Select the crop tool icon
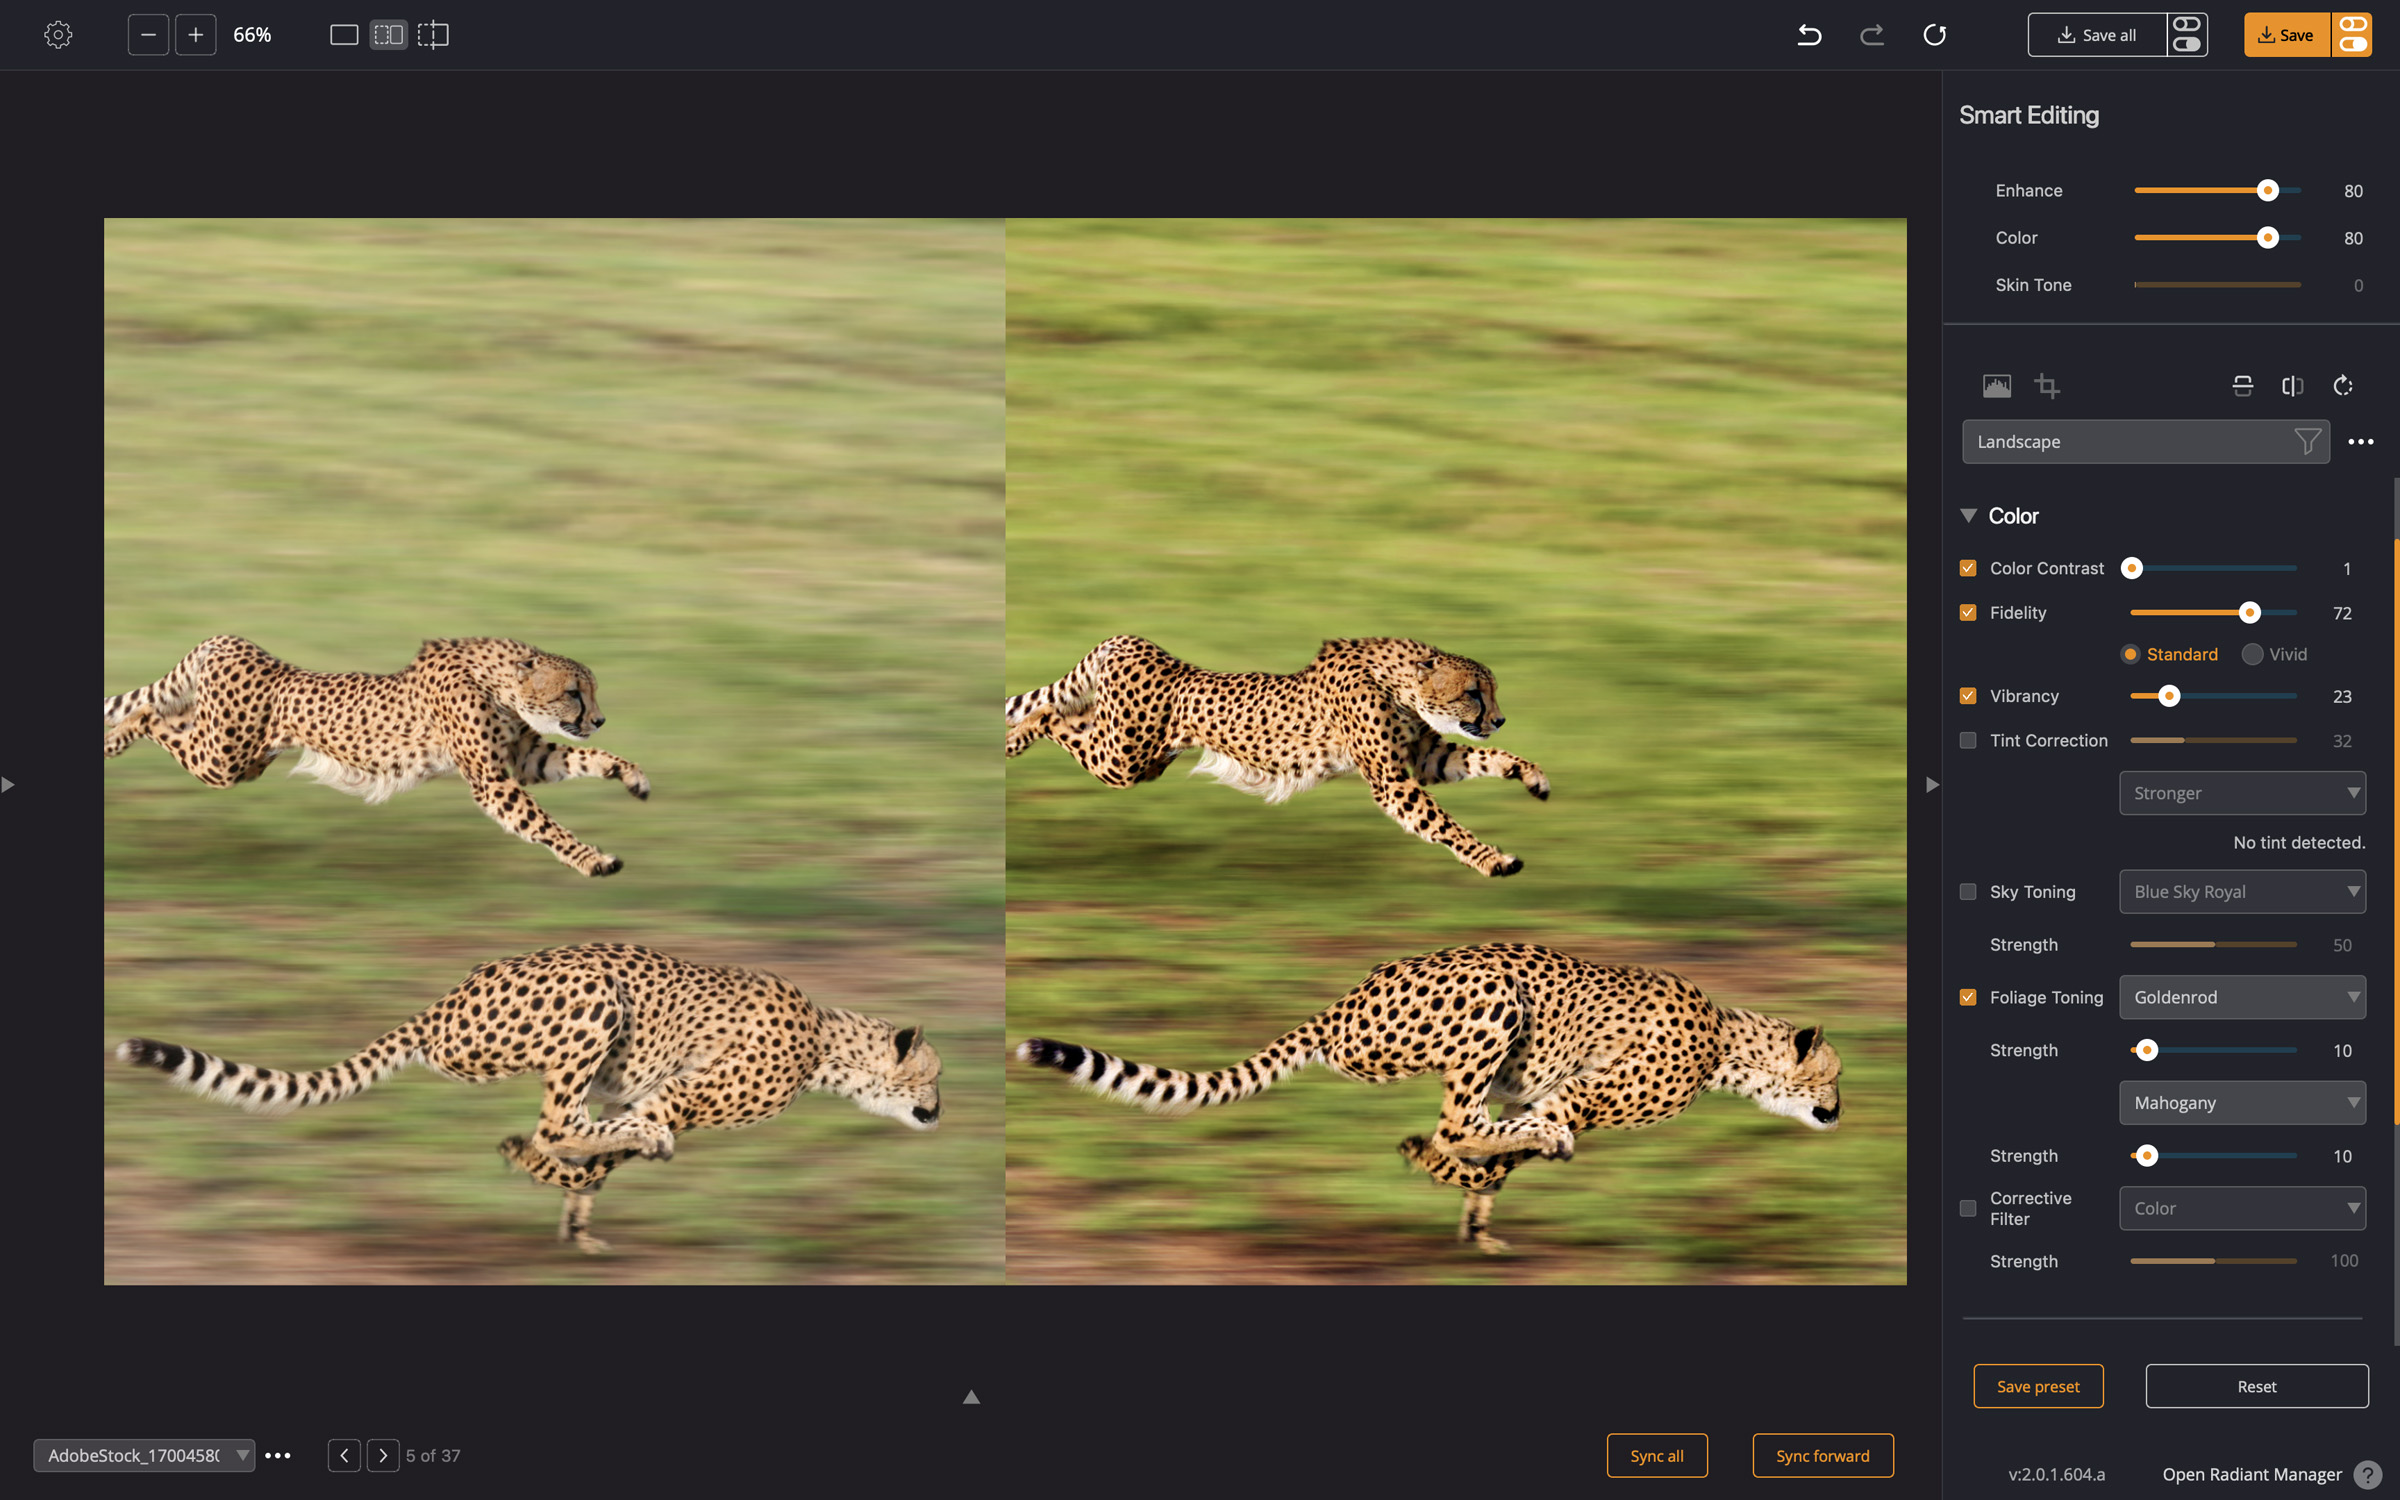Screen dimensions: 2400x1500 click(x=2047, y=386)
